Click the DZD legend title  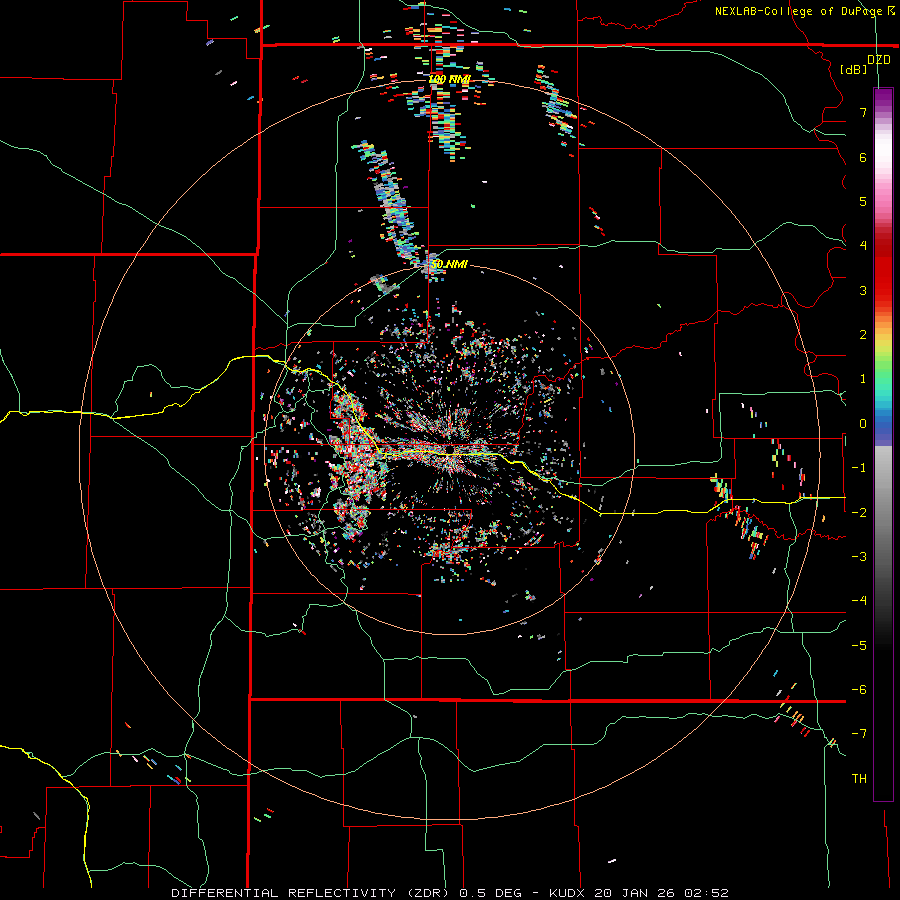click(x=879, y=60)
